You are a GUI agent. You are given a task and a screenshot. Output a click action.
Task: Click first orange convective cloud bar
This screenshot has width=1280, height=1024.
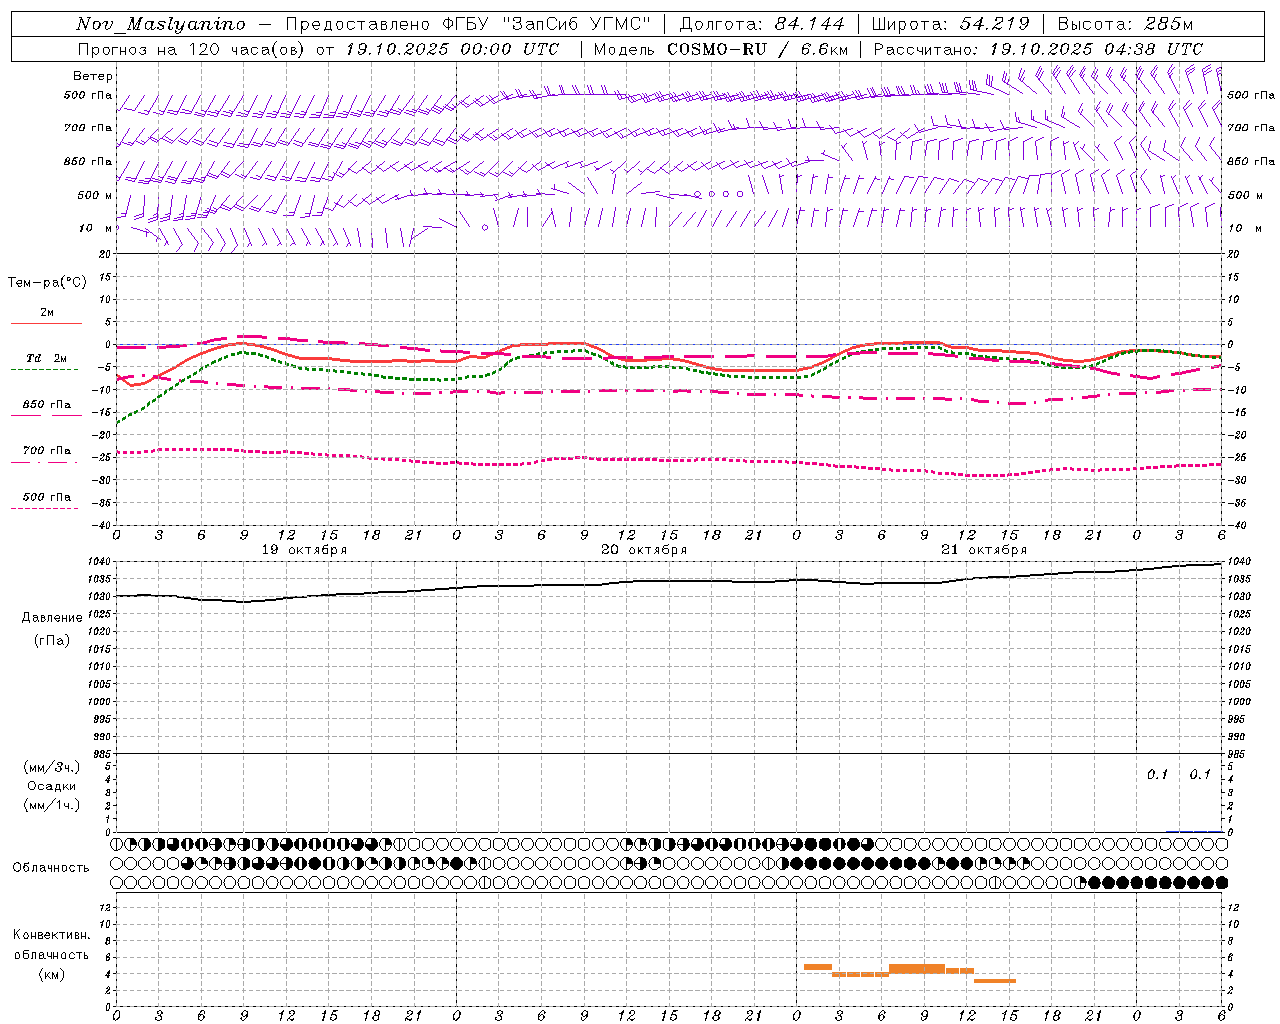coord(818,967)
